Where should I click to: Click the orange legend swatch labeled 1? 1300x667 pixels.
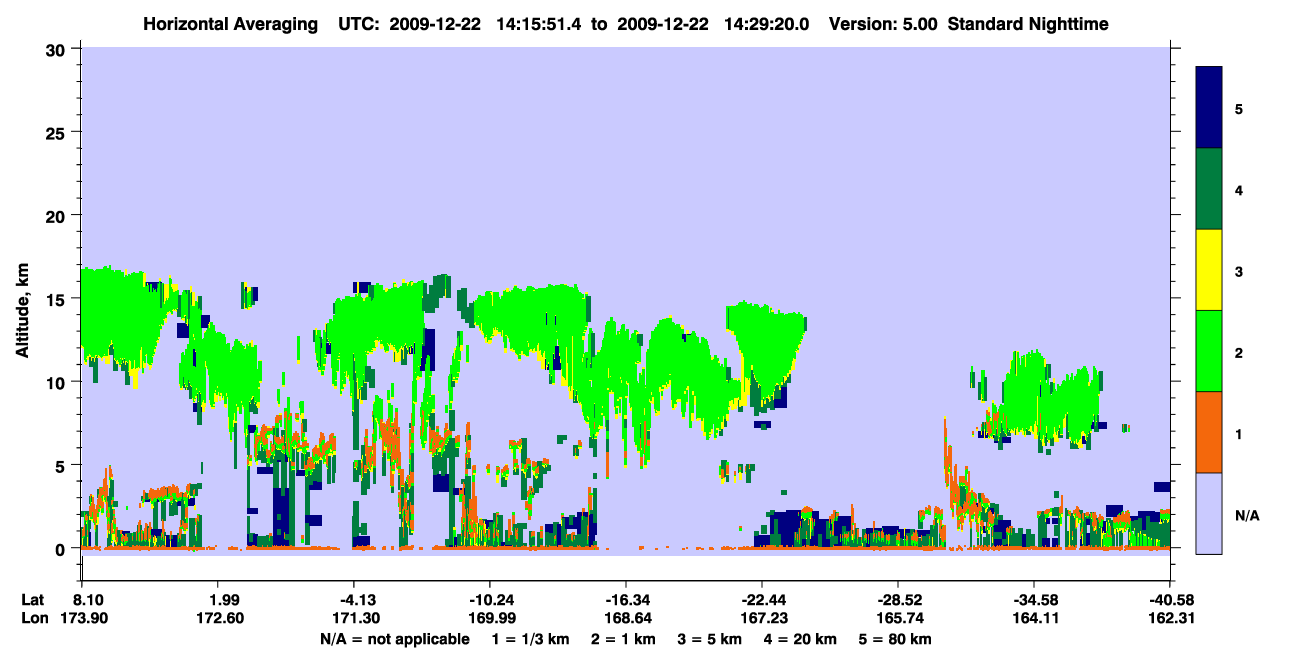pos(1209,432)
